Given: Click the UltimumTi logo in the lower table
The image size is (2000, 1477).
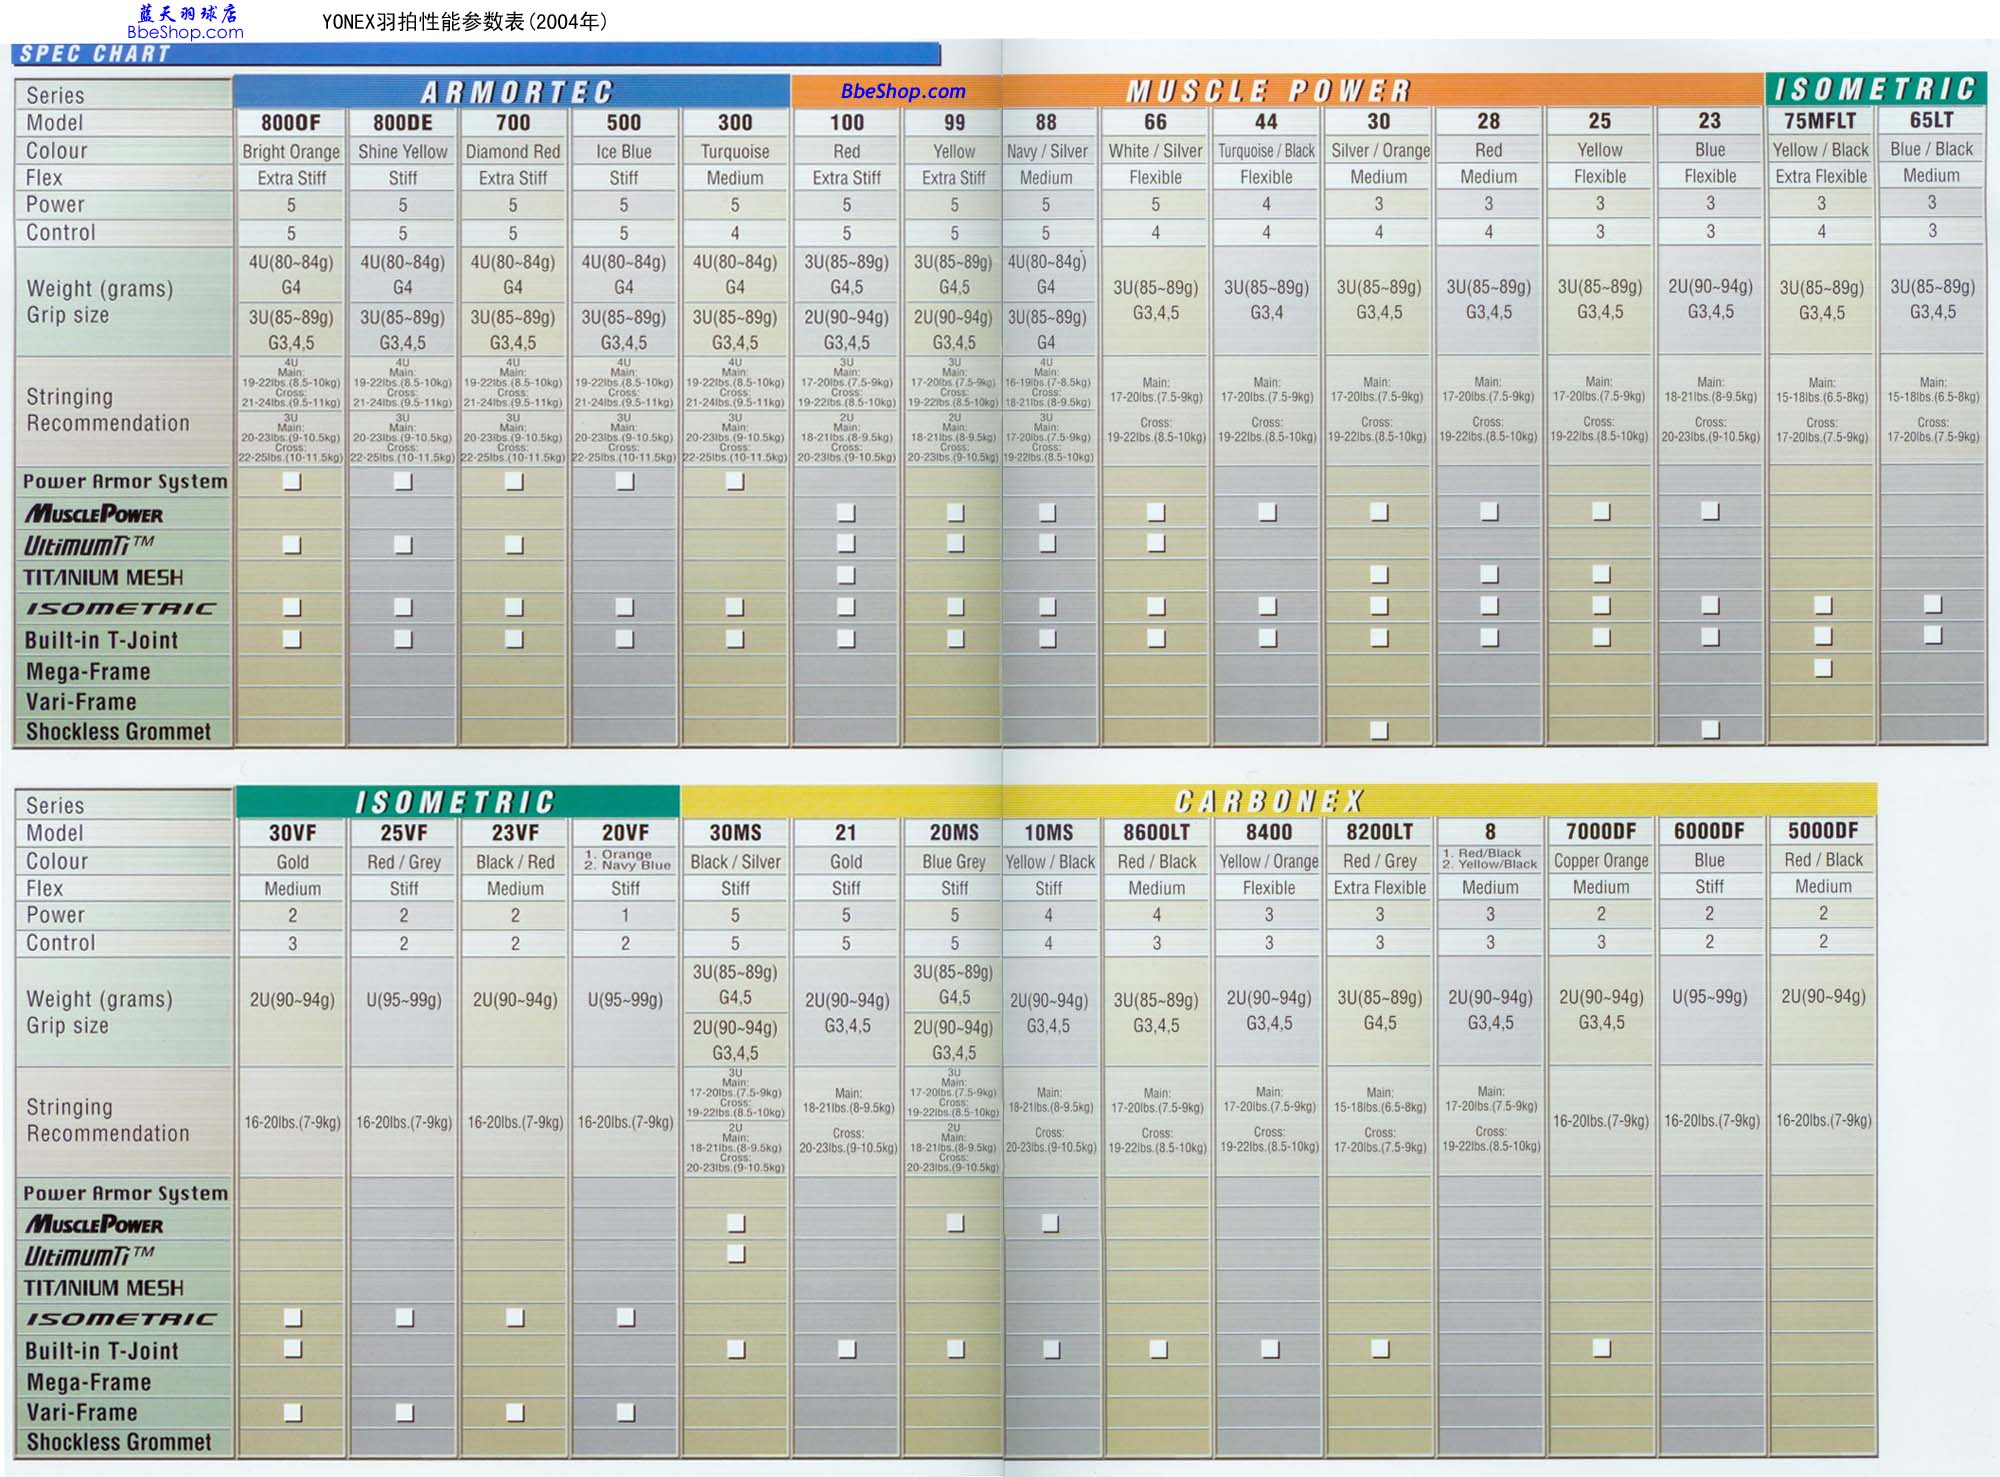Looking at the screenshot, I should click(x=89, y=1256).
